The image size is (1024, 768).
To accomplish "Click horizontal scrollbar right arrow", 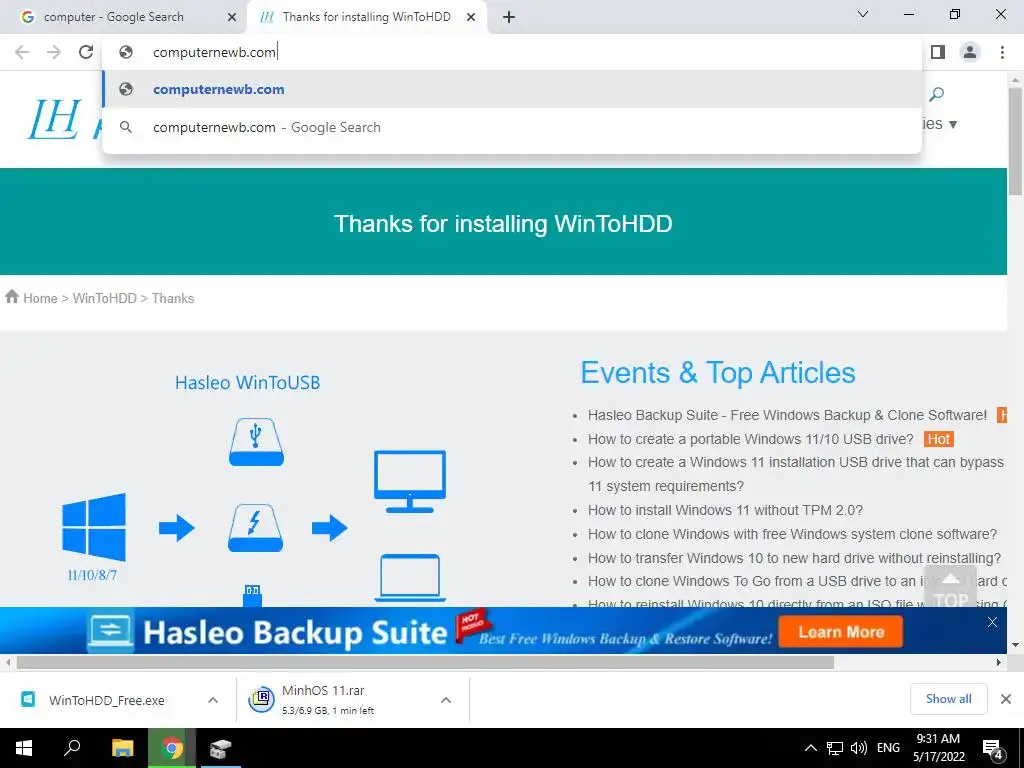I will pos(999,662).
